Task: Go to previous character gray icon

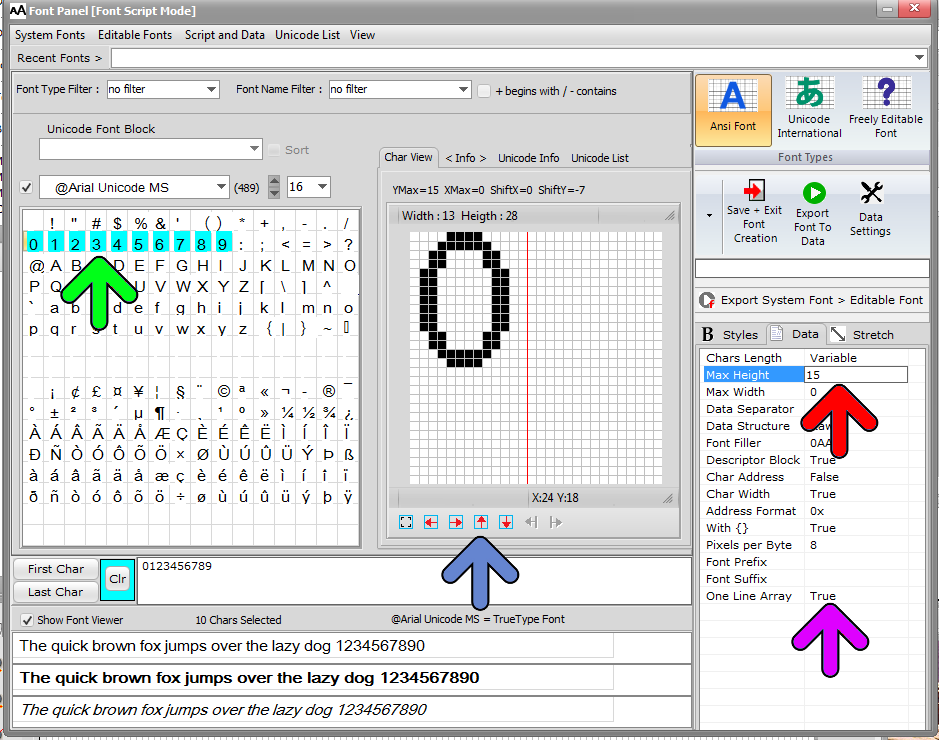Action: click(x=531, y=522)
